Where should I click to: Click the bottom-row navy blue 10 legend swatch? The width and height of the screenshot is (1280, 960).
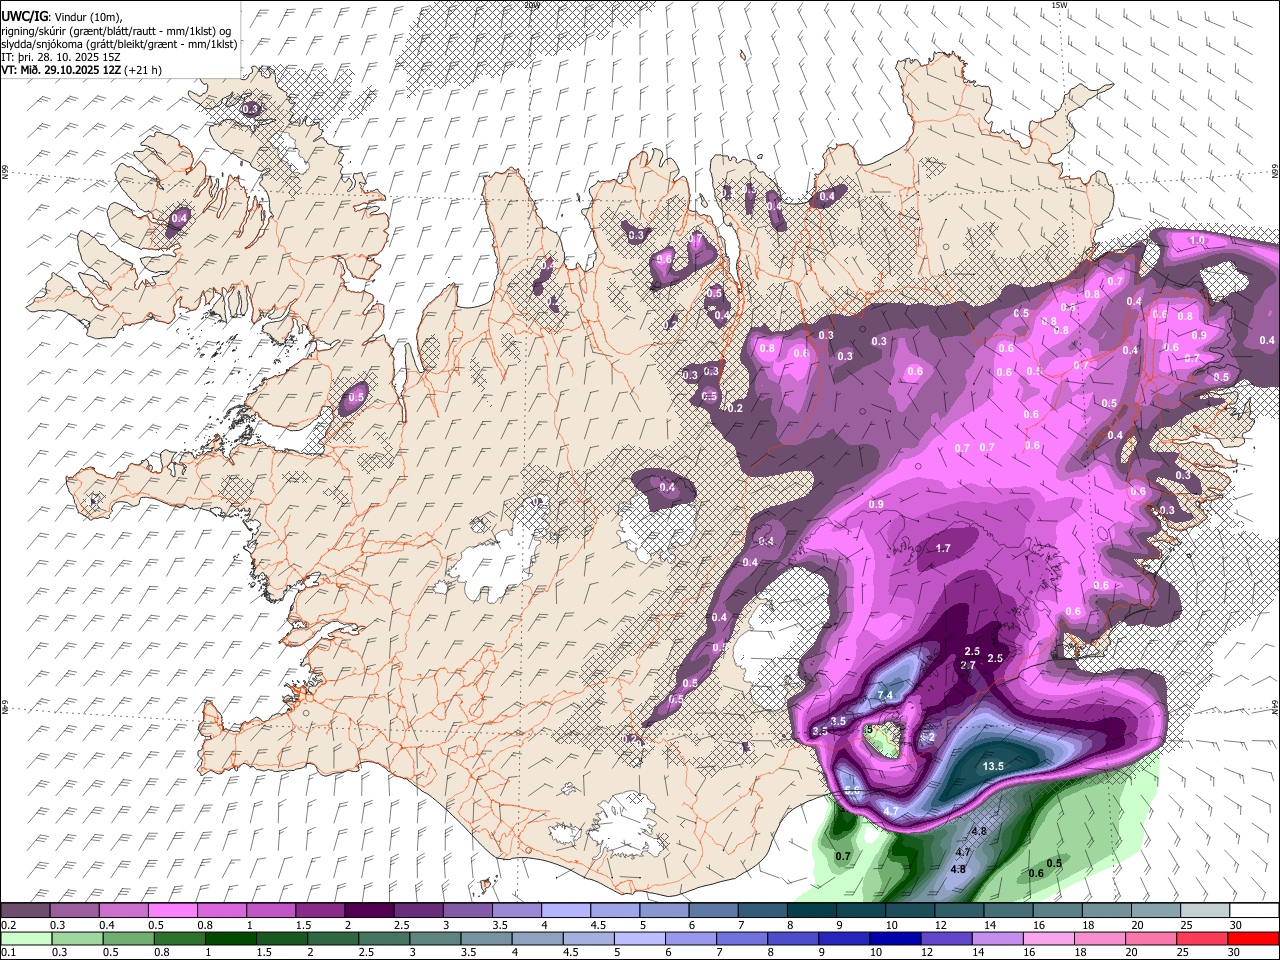click(x=896, y=938)
